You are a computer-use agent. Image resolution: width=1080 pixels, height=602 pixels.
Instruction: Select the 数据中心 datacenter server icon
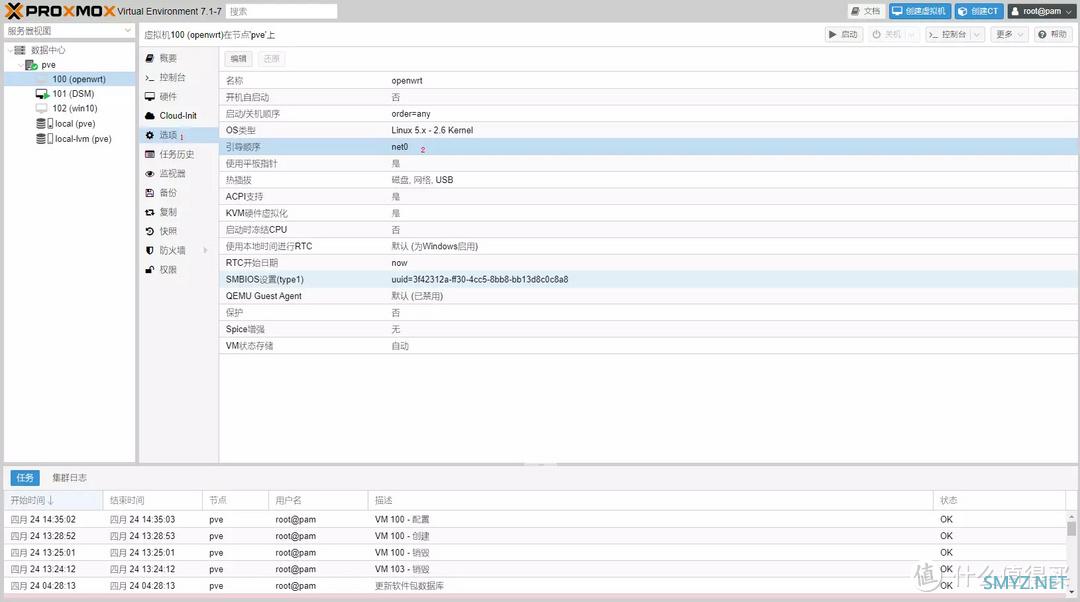point(20,50)
